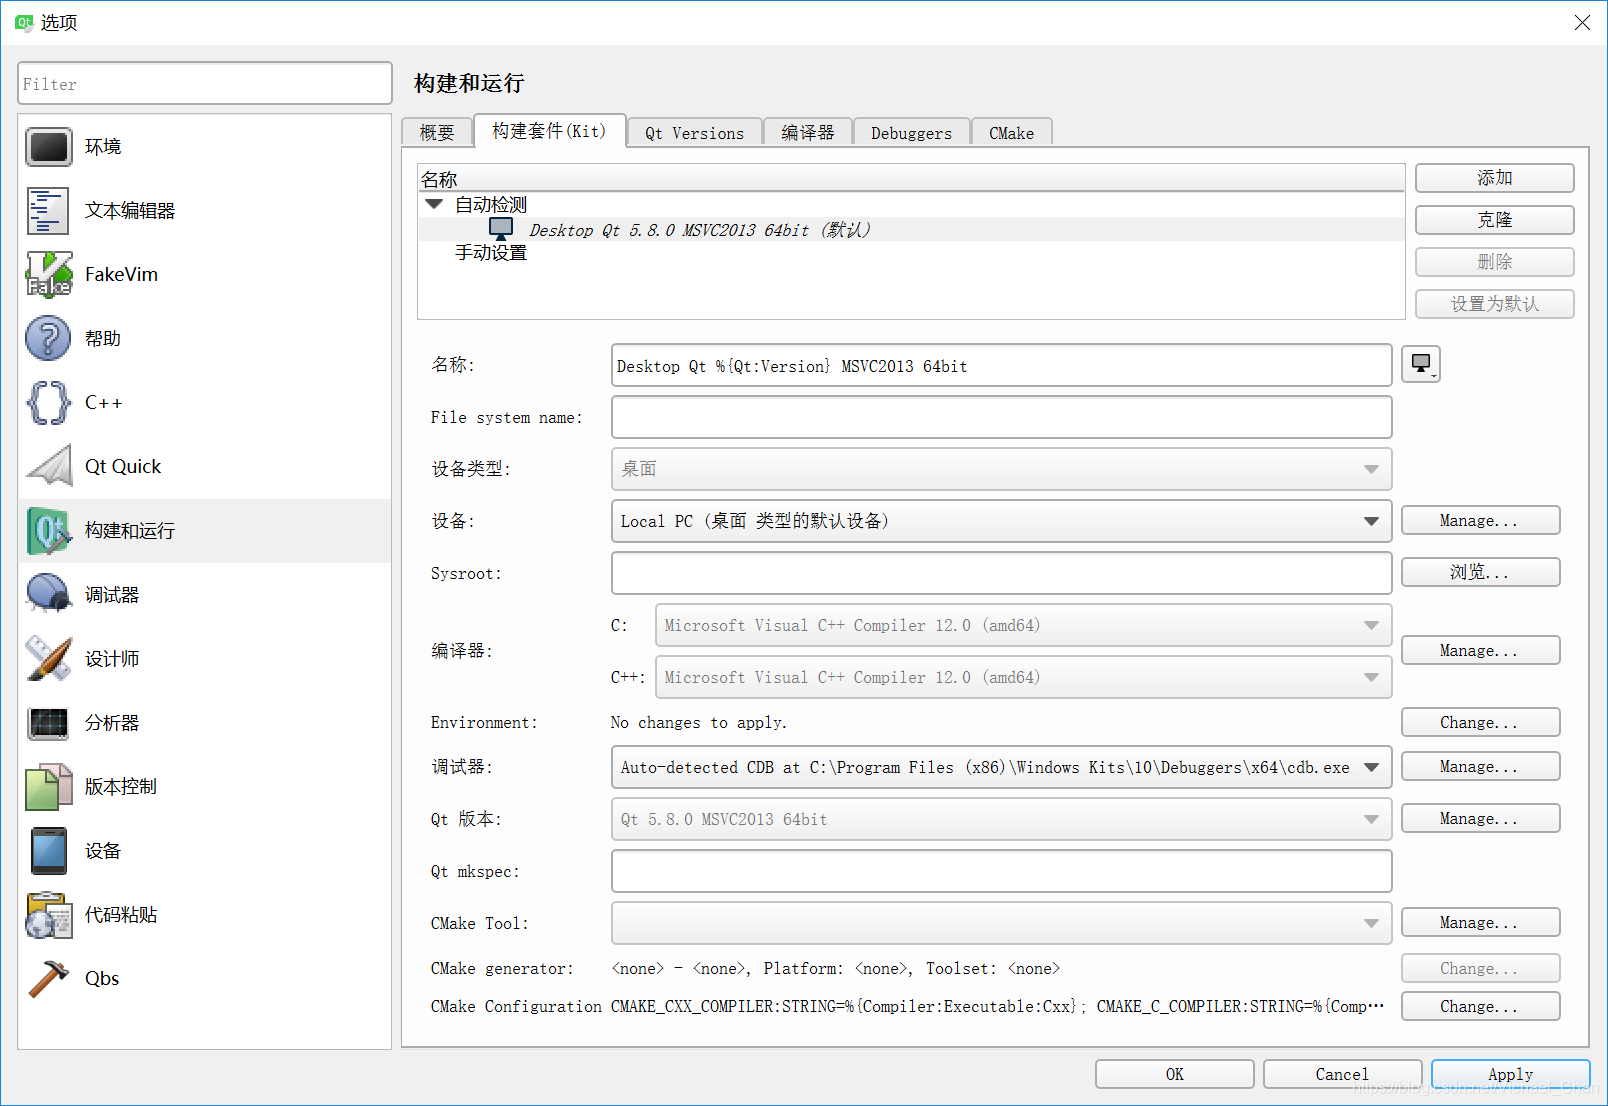The height and width of the screenshot is (1106, 1608).
Task: Focus the Filter search field
Action: pyautogui.click(x=205, y=84)
